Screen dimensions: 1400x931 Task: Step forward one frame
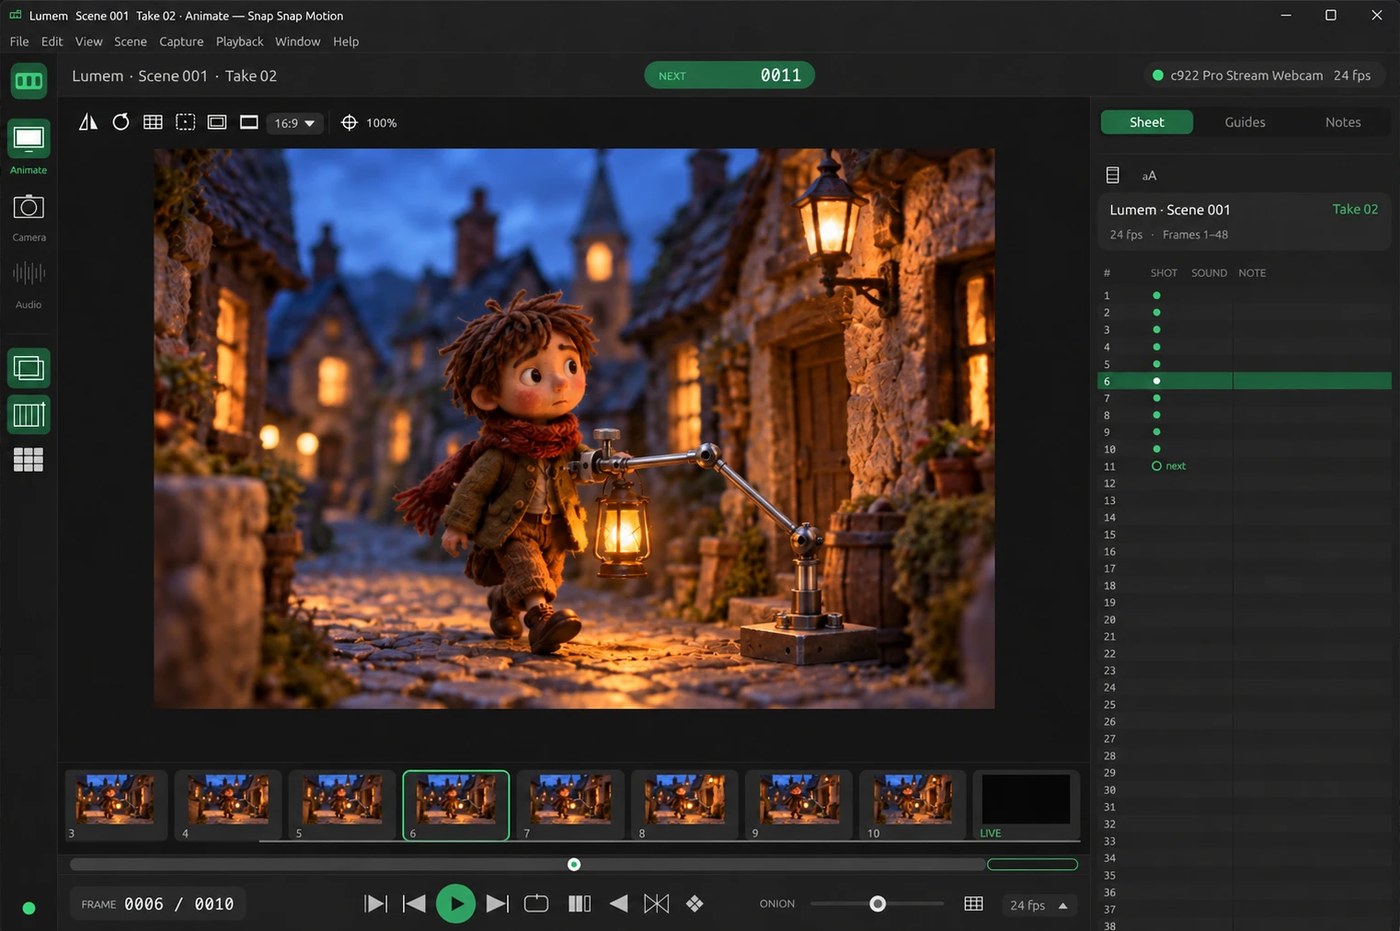(497, 904)
